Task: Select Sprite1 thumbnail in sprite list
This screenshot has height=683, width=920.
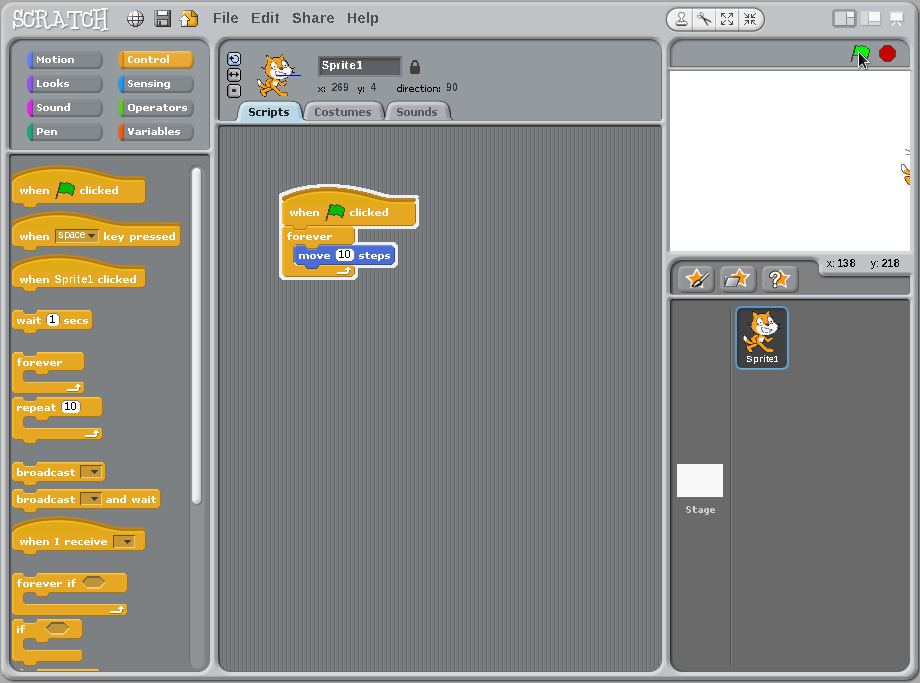Action: tap(762, 338)
